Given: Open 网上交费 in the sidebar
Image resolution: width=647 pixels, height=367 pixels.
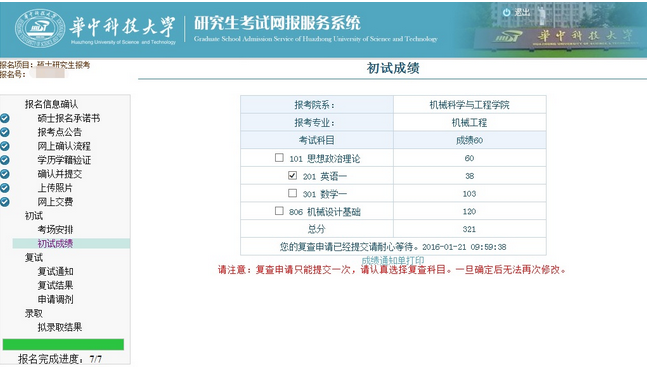Looking at the screenshot, I should 55,202.
